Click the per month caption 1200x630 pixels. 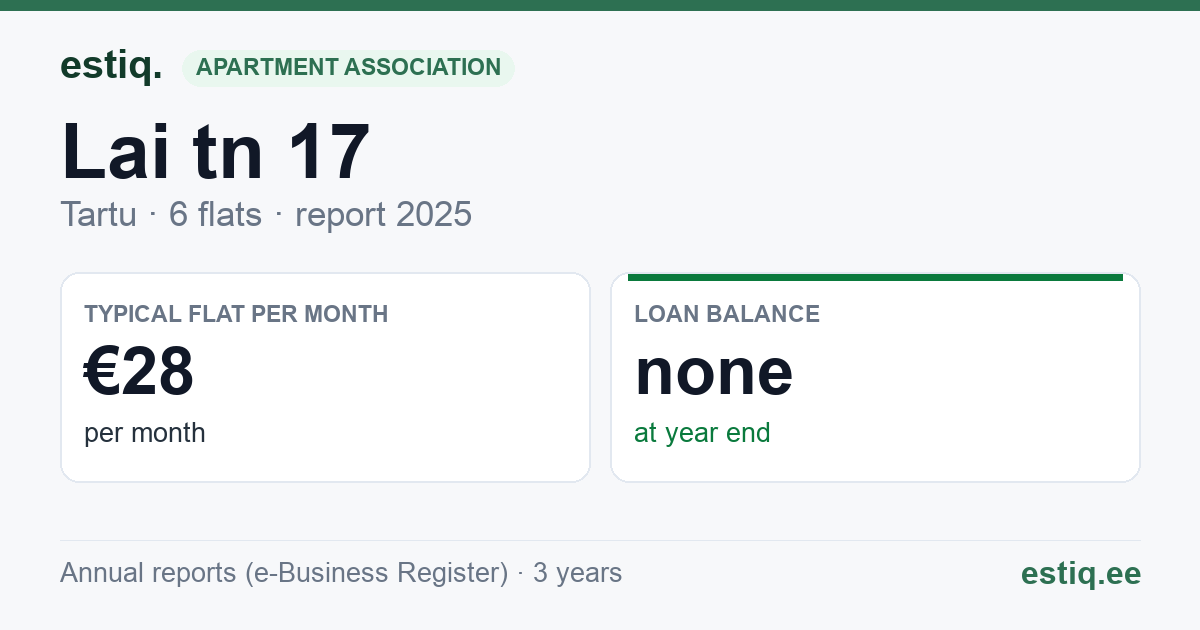145,433
